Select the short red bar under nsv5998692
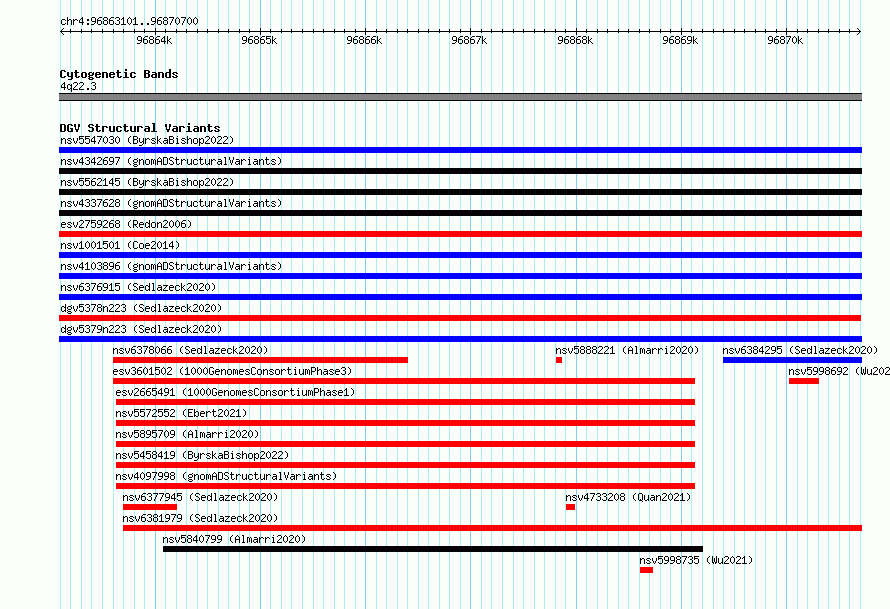Screen dimensions: 890x609 click(804, 381)
